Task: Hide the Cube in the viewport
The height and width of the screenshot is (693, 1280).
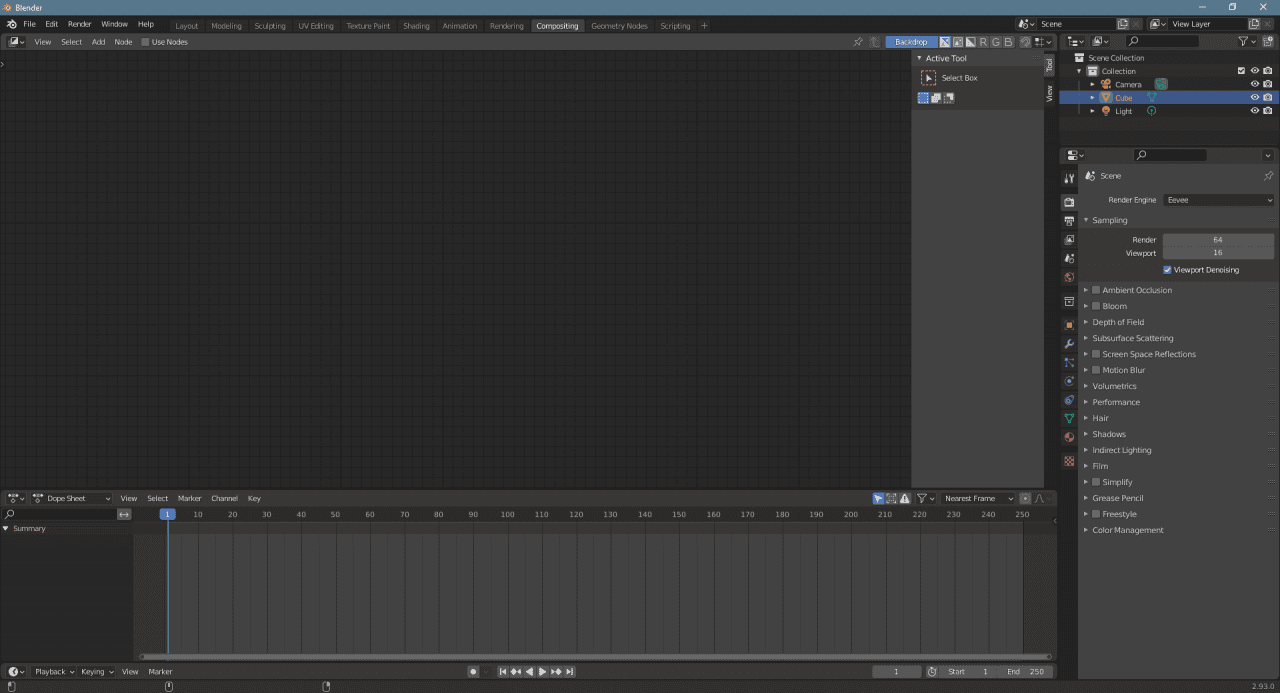Action: pos(1255,97)
